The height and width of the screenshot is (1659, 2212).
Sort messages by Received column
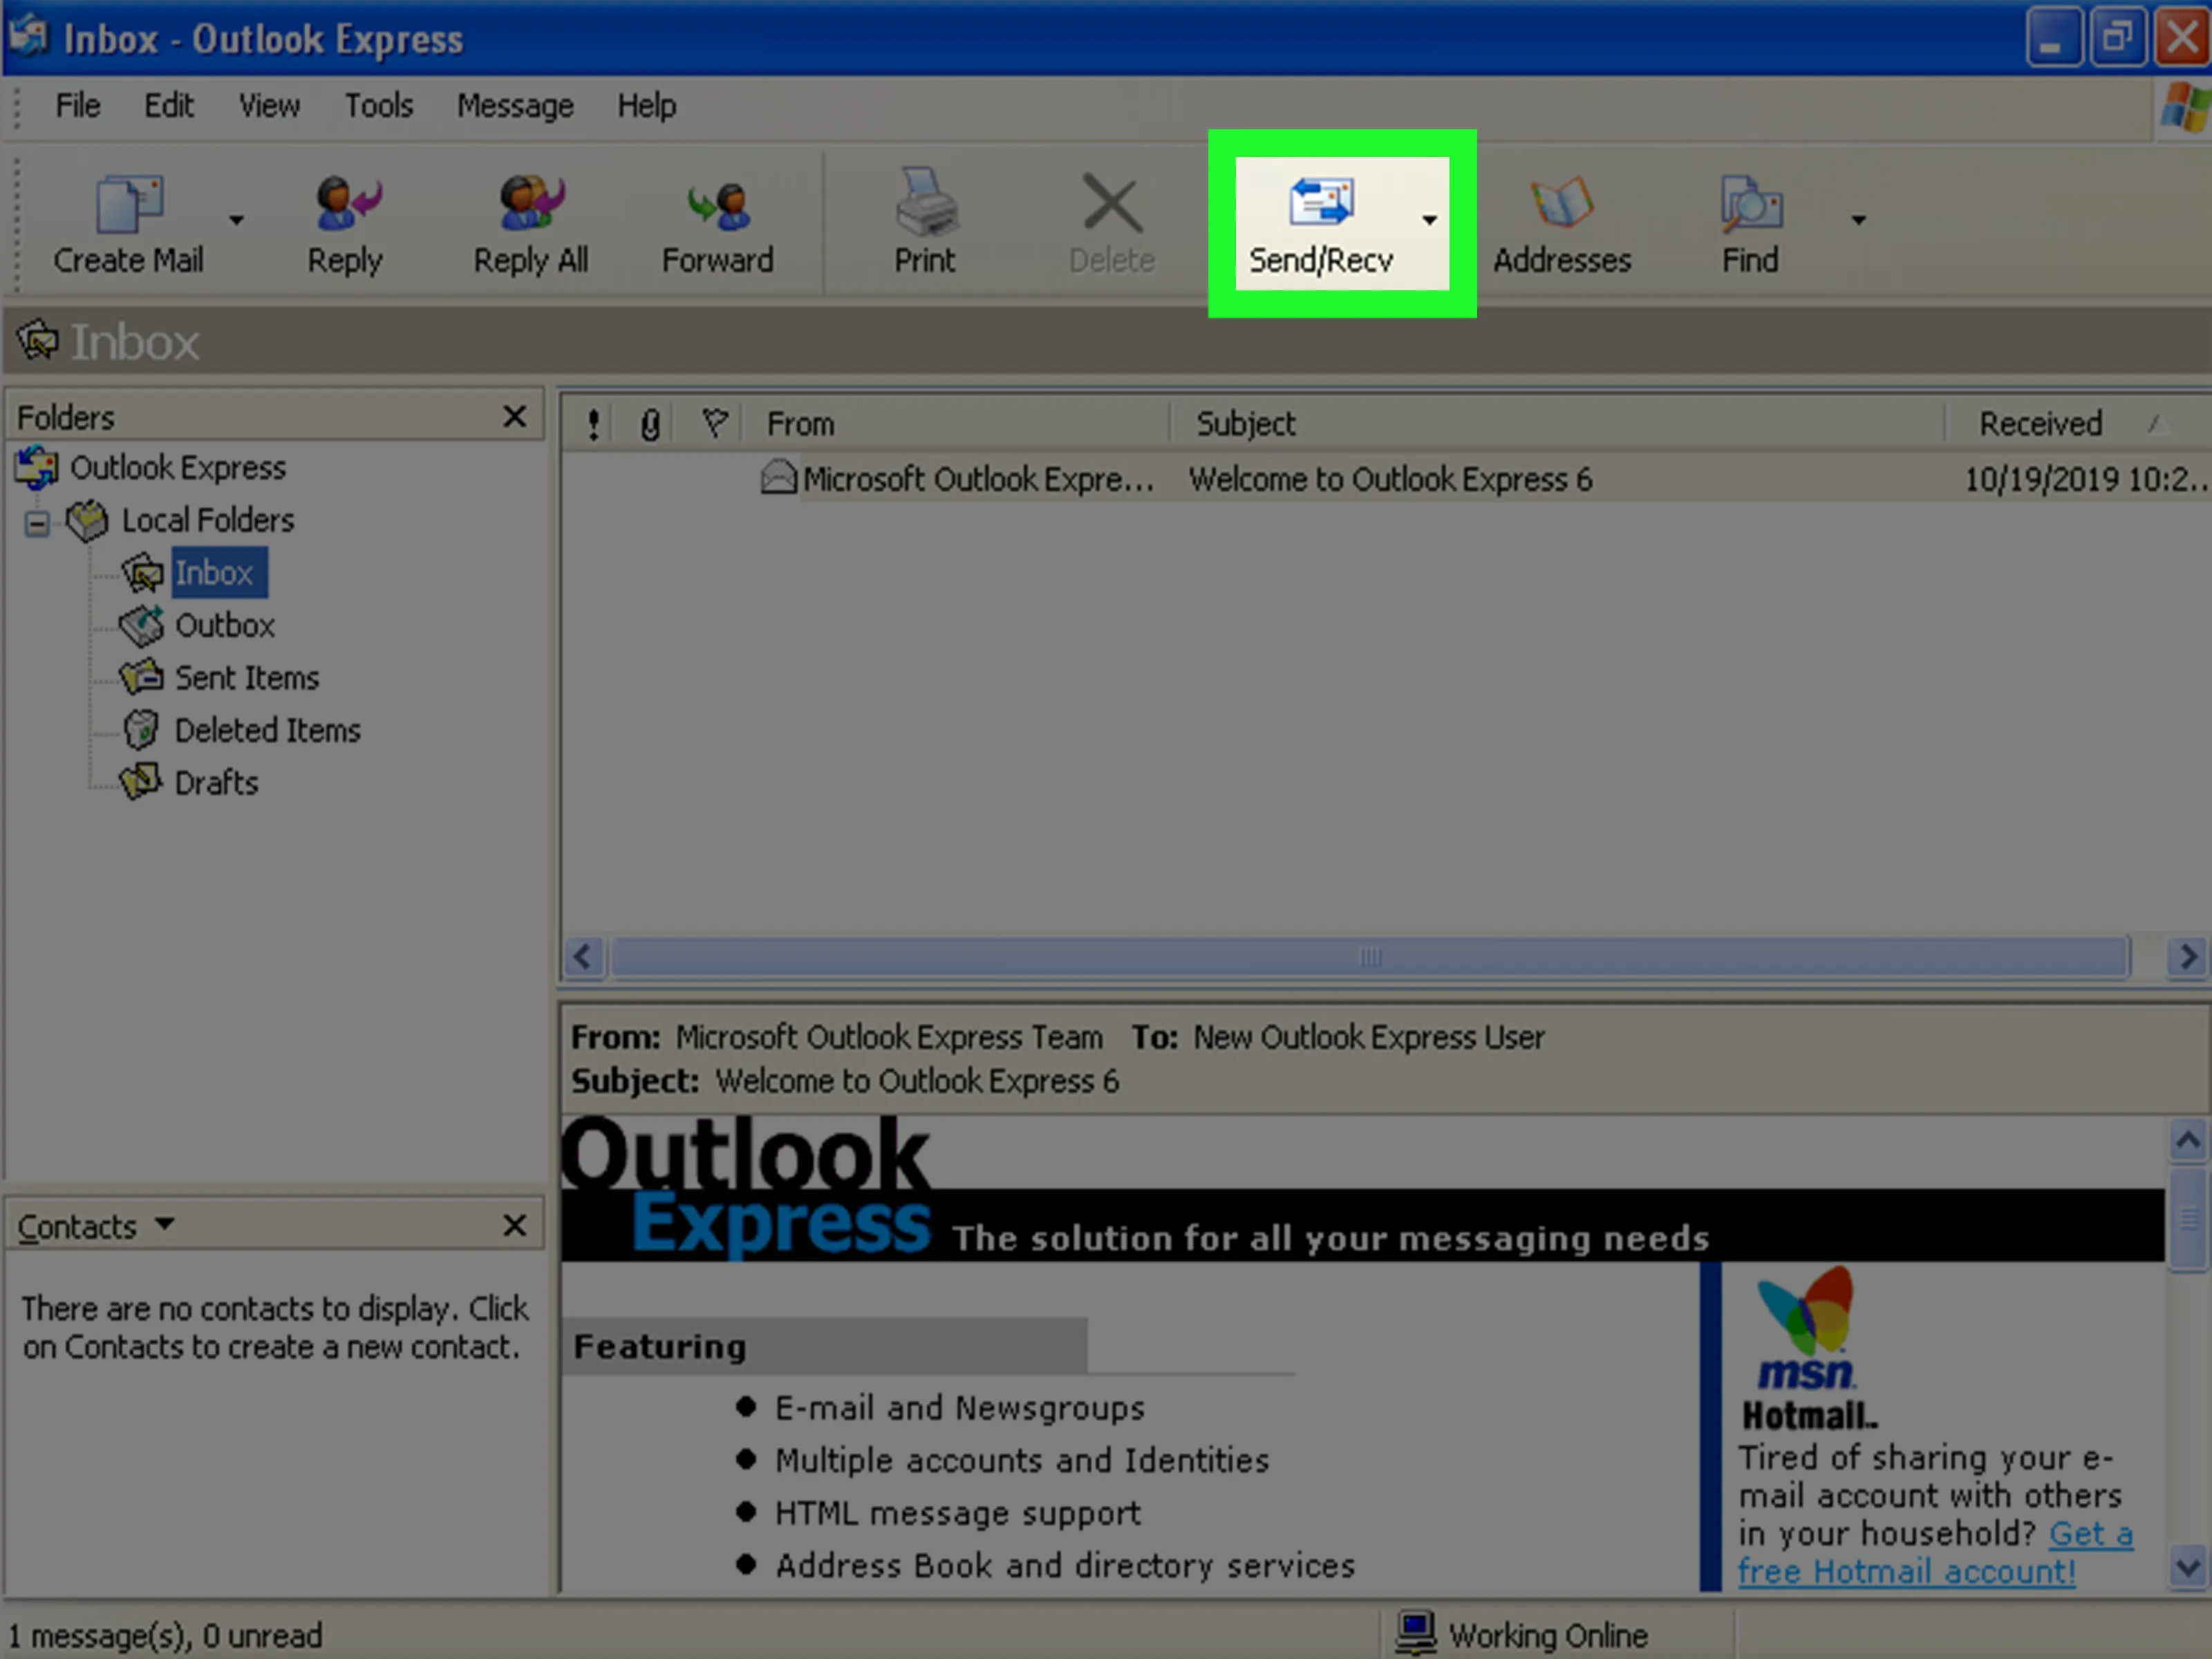pyautogui.click(x=2078, y=424)
